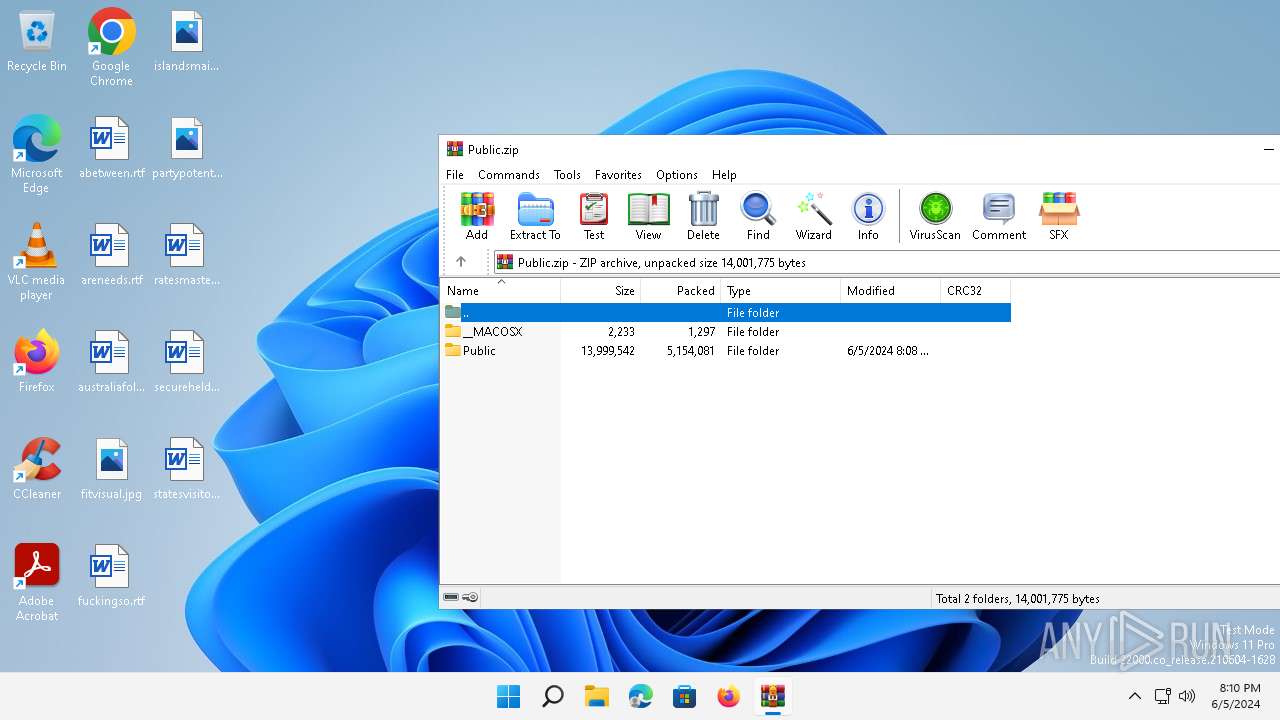
Task: Go up one folder level arrow
Action: [461, 262]
